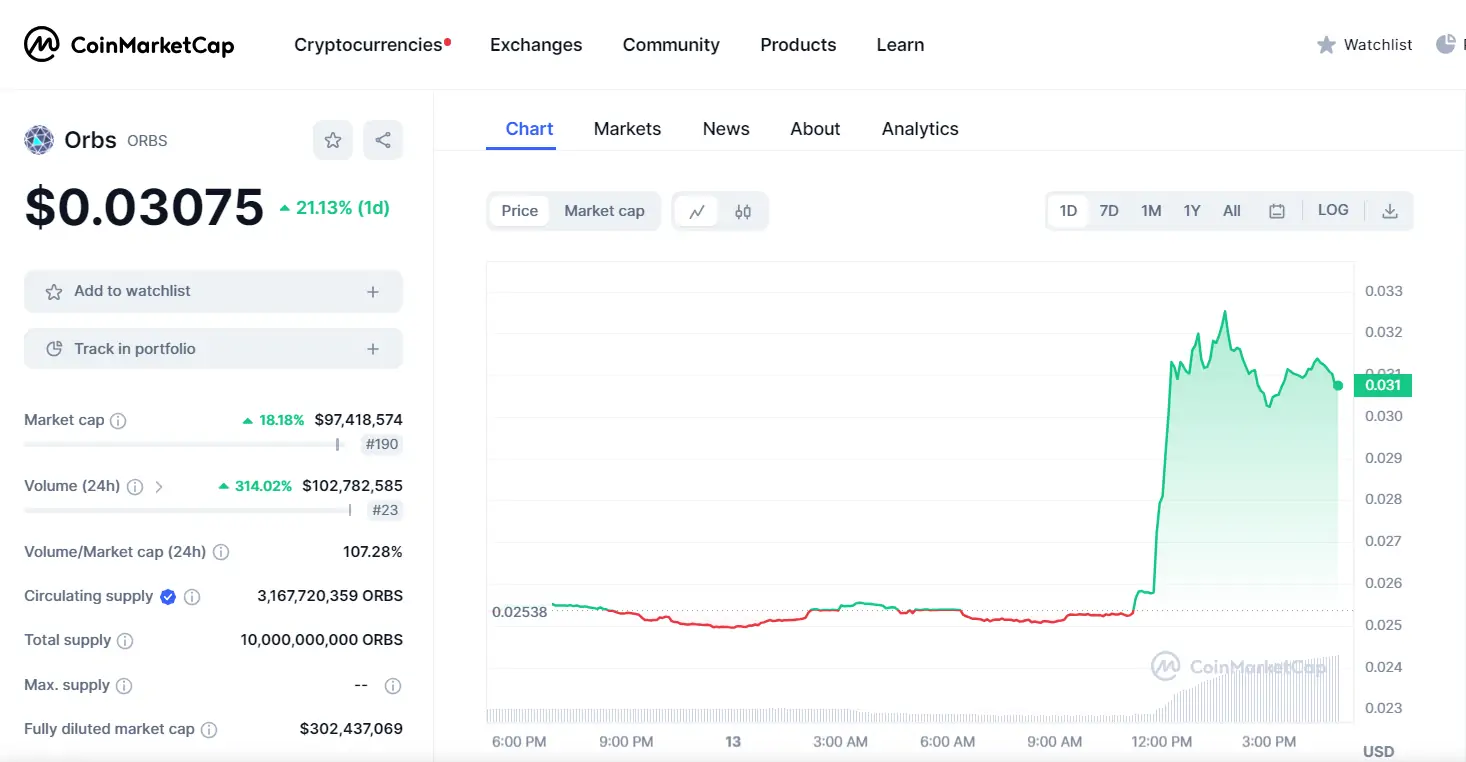Click the 0.02538 opening price label
The height and width of the screenshot is (762, 1466).
click(x=520, y=612)
